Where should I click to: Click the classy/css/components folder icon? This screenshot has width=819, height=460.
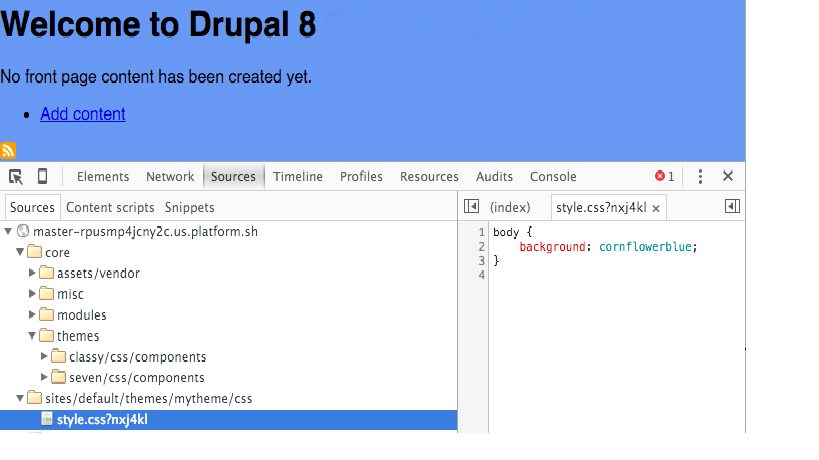[x=58, y=356]
